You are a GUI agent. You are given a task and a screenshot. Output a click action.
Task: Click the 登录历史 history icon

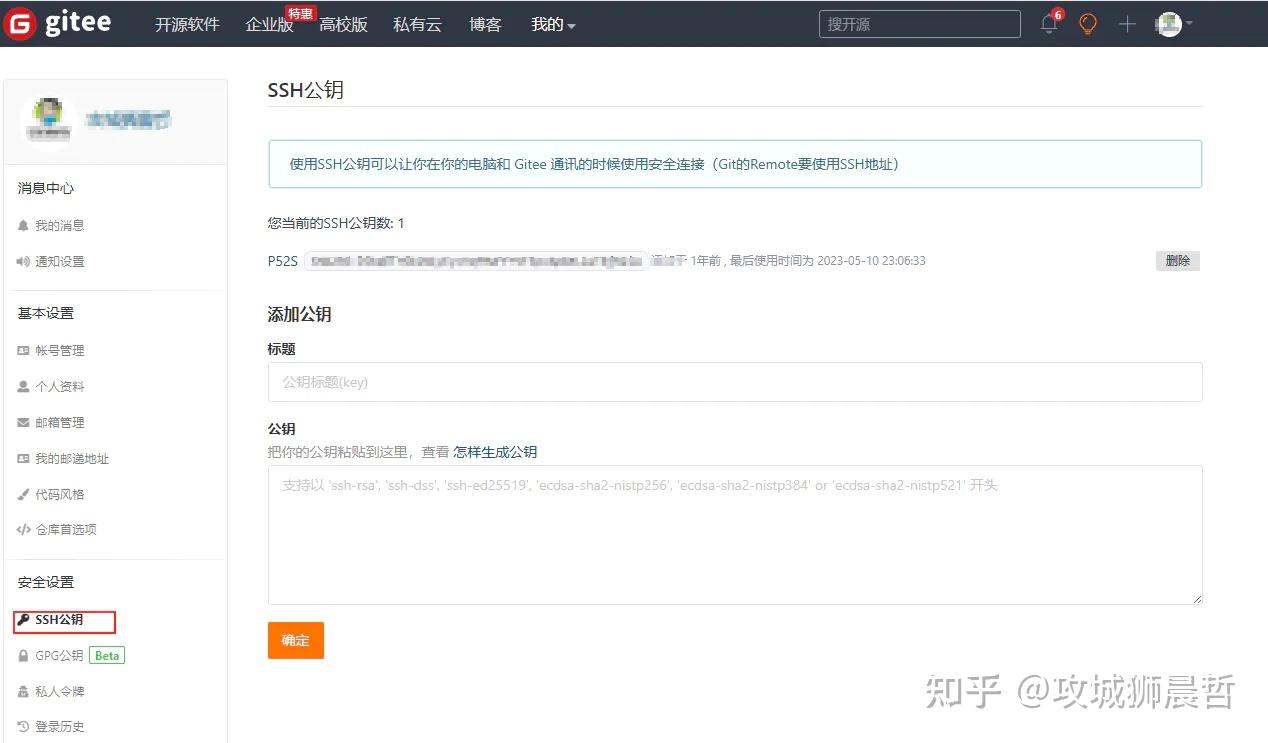click(x=24, y=726)
